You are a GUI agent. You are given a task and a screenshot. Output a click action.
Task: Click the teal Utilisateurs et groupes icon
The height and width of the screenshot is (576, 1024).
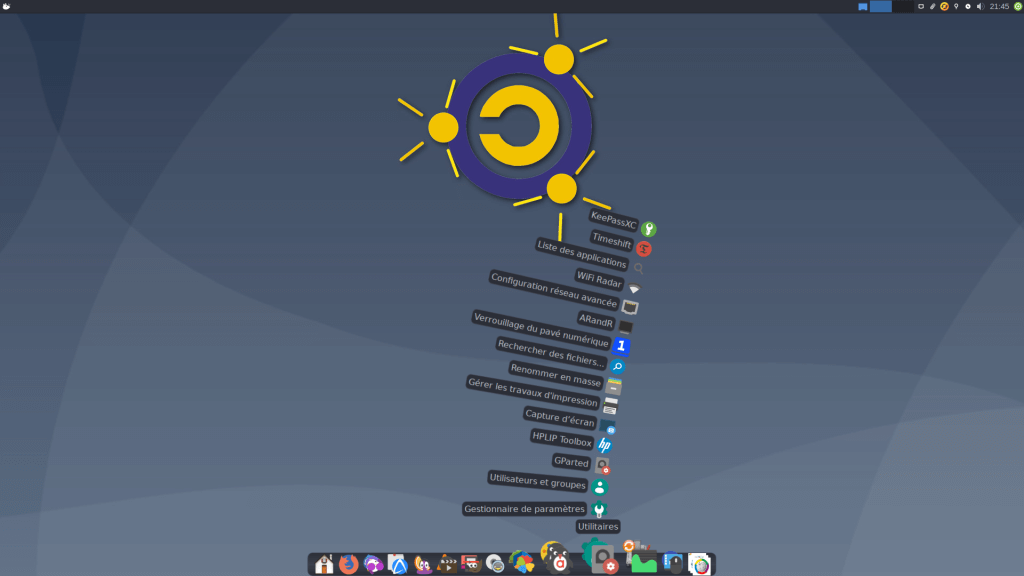[x=600, y=487]
